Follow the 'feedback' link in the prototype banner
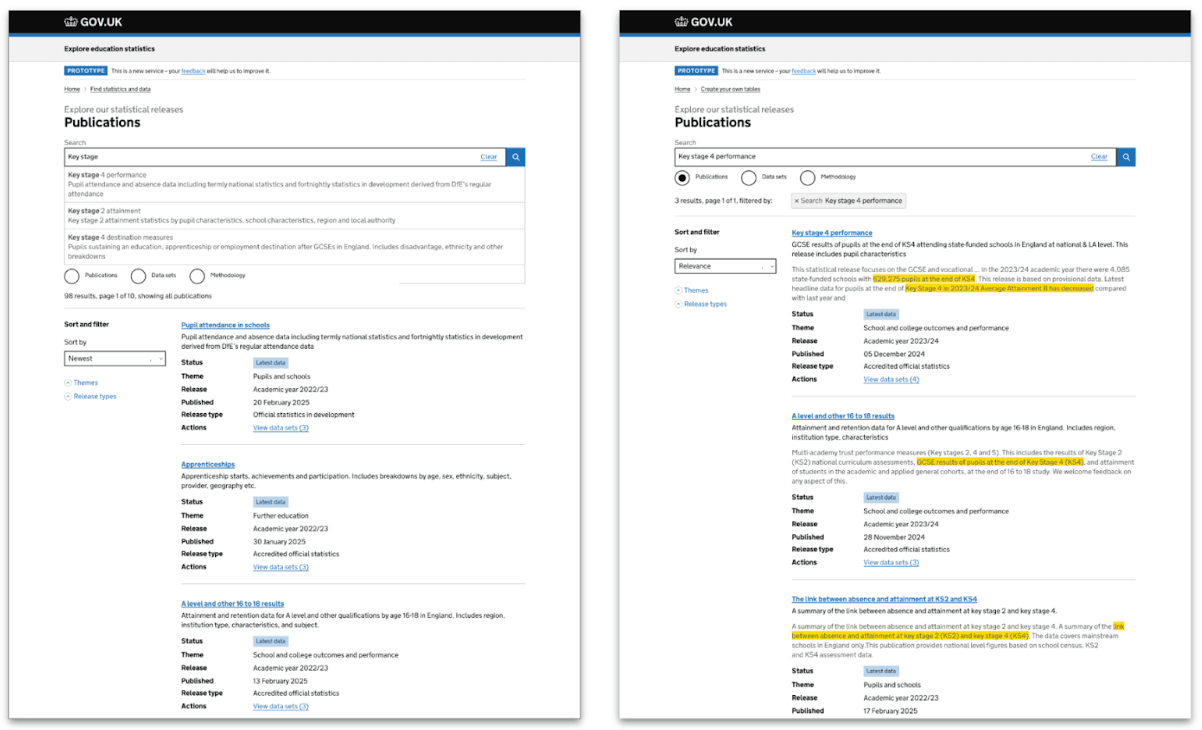Screen dimensions: 1202x730 [193, 70]
